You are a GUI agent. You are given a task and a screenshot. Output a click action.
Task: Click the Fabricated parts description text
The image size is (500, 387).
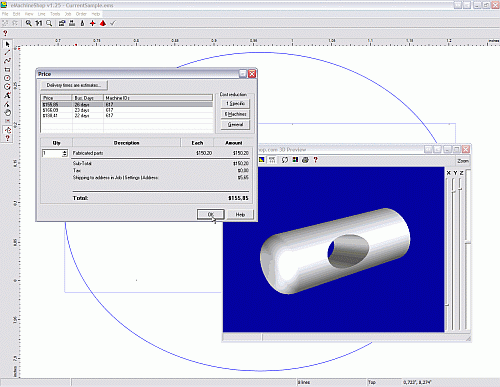(88, 153)
